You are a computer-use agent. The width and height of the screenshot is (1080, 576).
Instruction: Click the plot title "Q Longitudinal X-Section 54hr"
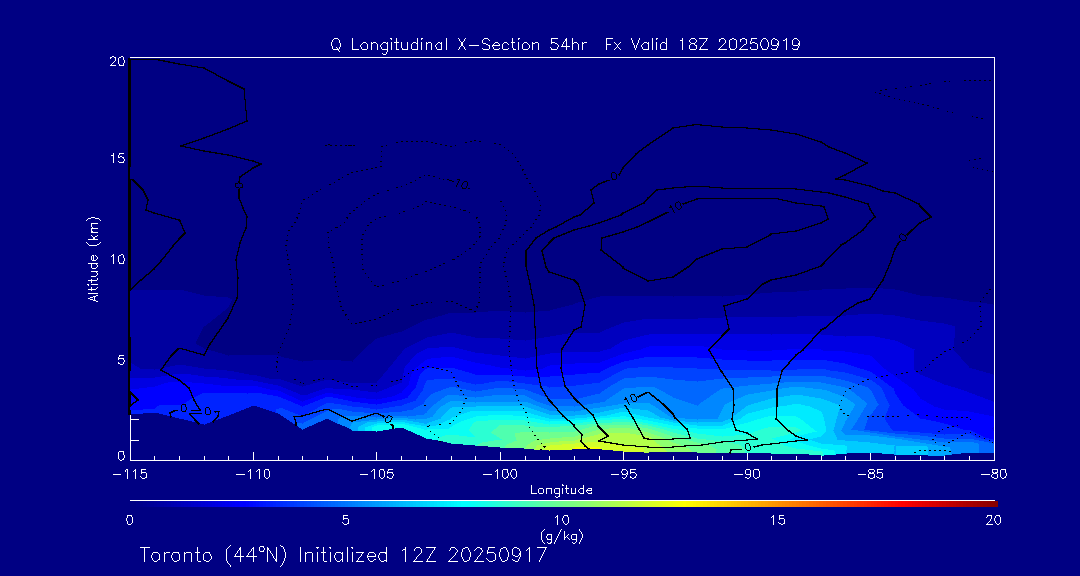click(x=458, y=45)
